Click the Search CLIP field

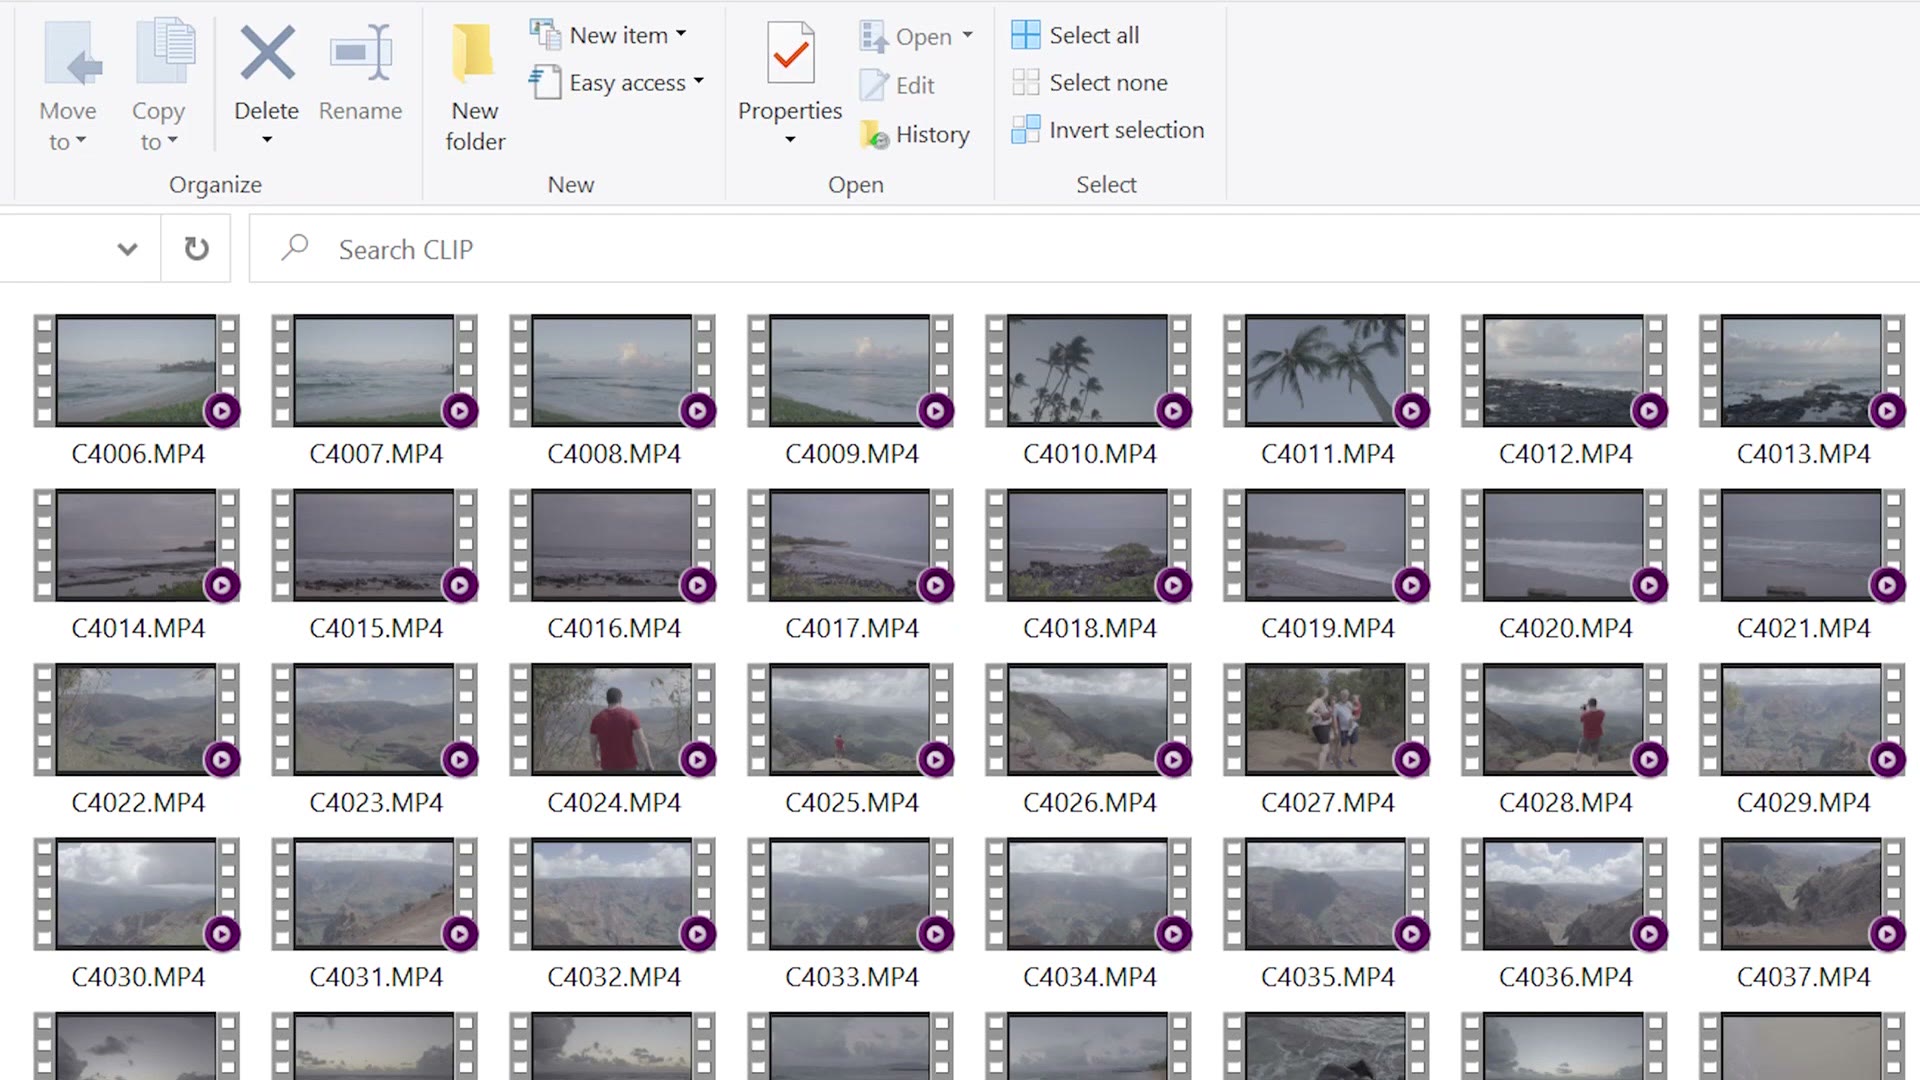pos(1084,249)
